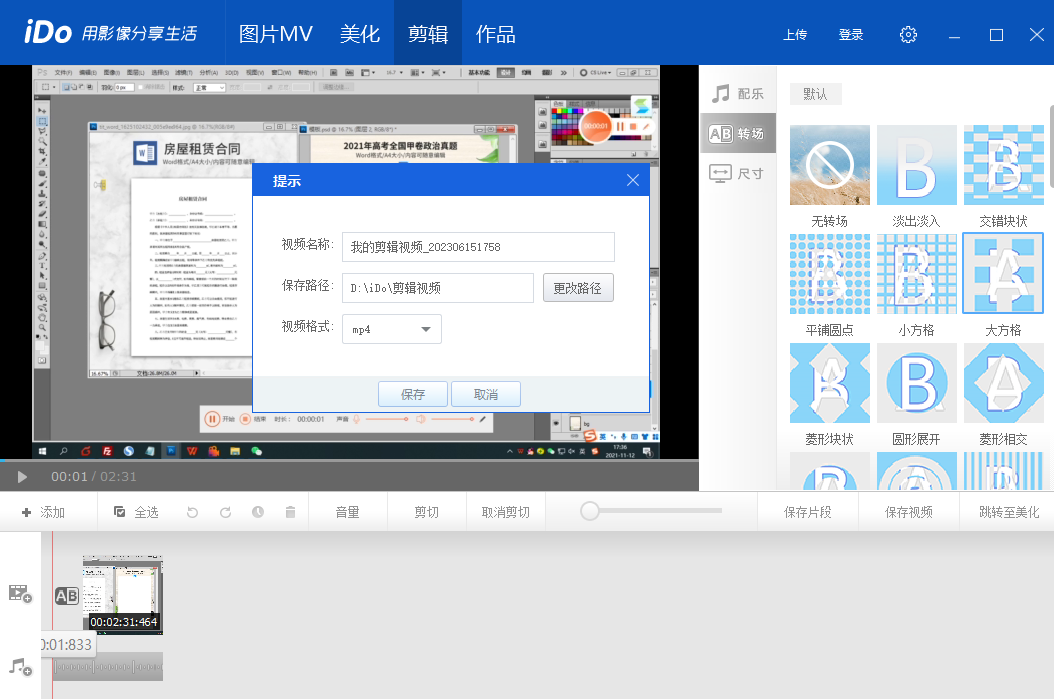
Task: Click 保存 to save the video
Action: pos(412,393)
